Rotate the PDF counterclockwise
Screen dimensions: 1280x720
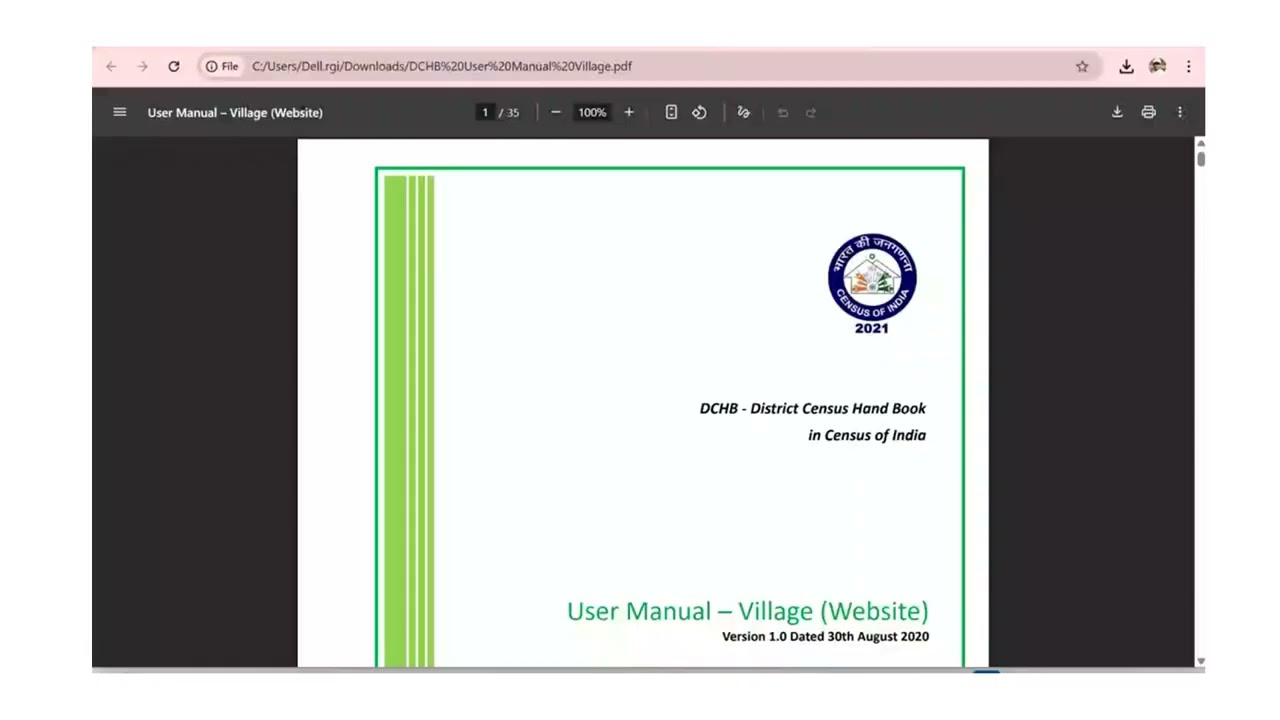pos(699,112)
